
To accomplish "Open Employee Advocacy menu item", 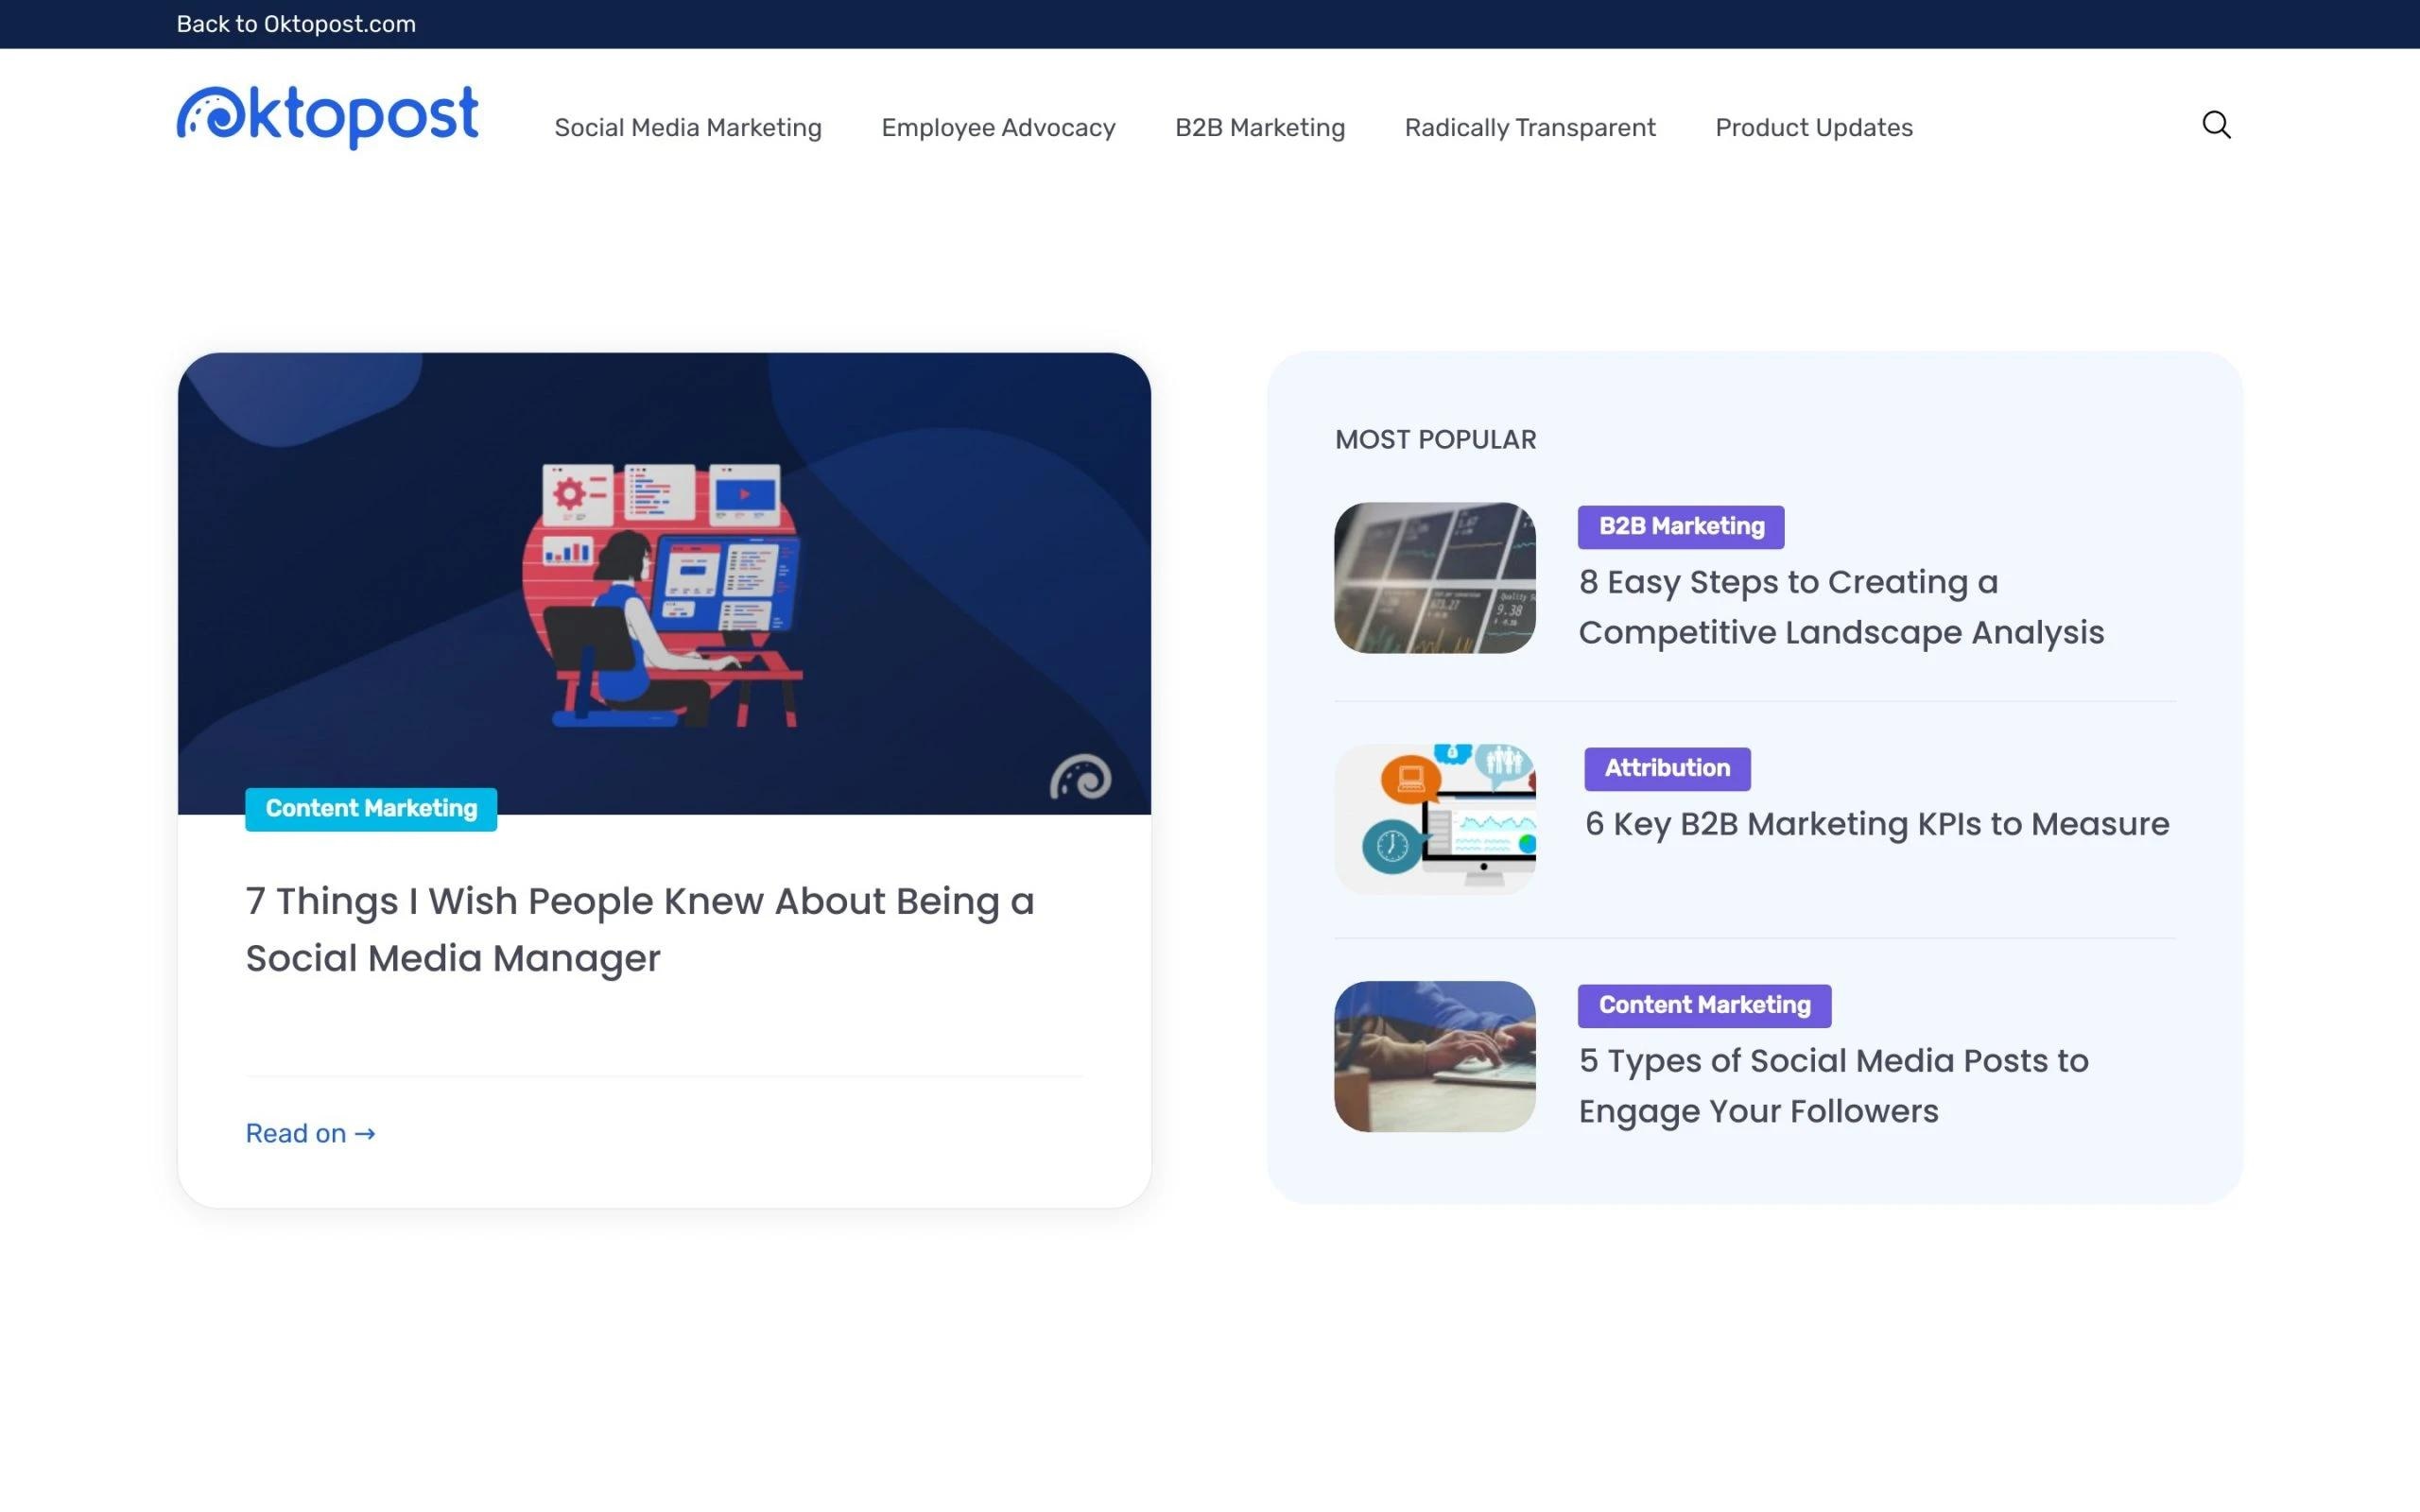I will [x=997, y=128].
